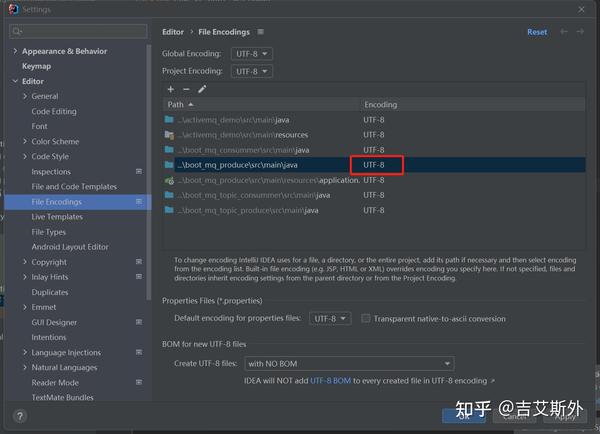Click resources folder icon of activemq_demo row
This screenshot has width=600, height=434.
[x=169, y=135]
